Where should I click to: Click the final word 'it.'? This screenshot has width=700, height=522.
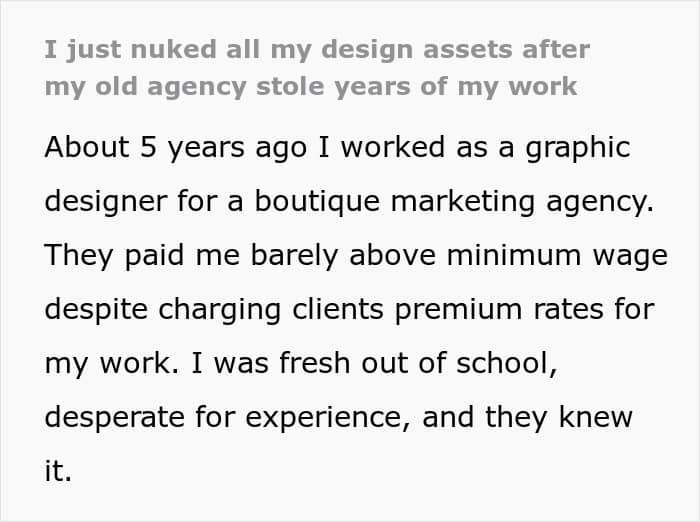[x=58, y=471]
